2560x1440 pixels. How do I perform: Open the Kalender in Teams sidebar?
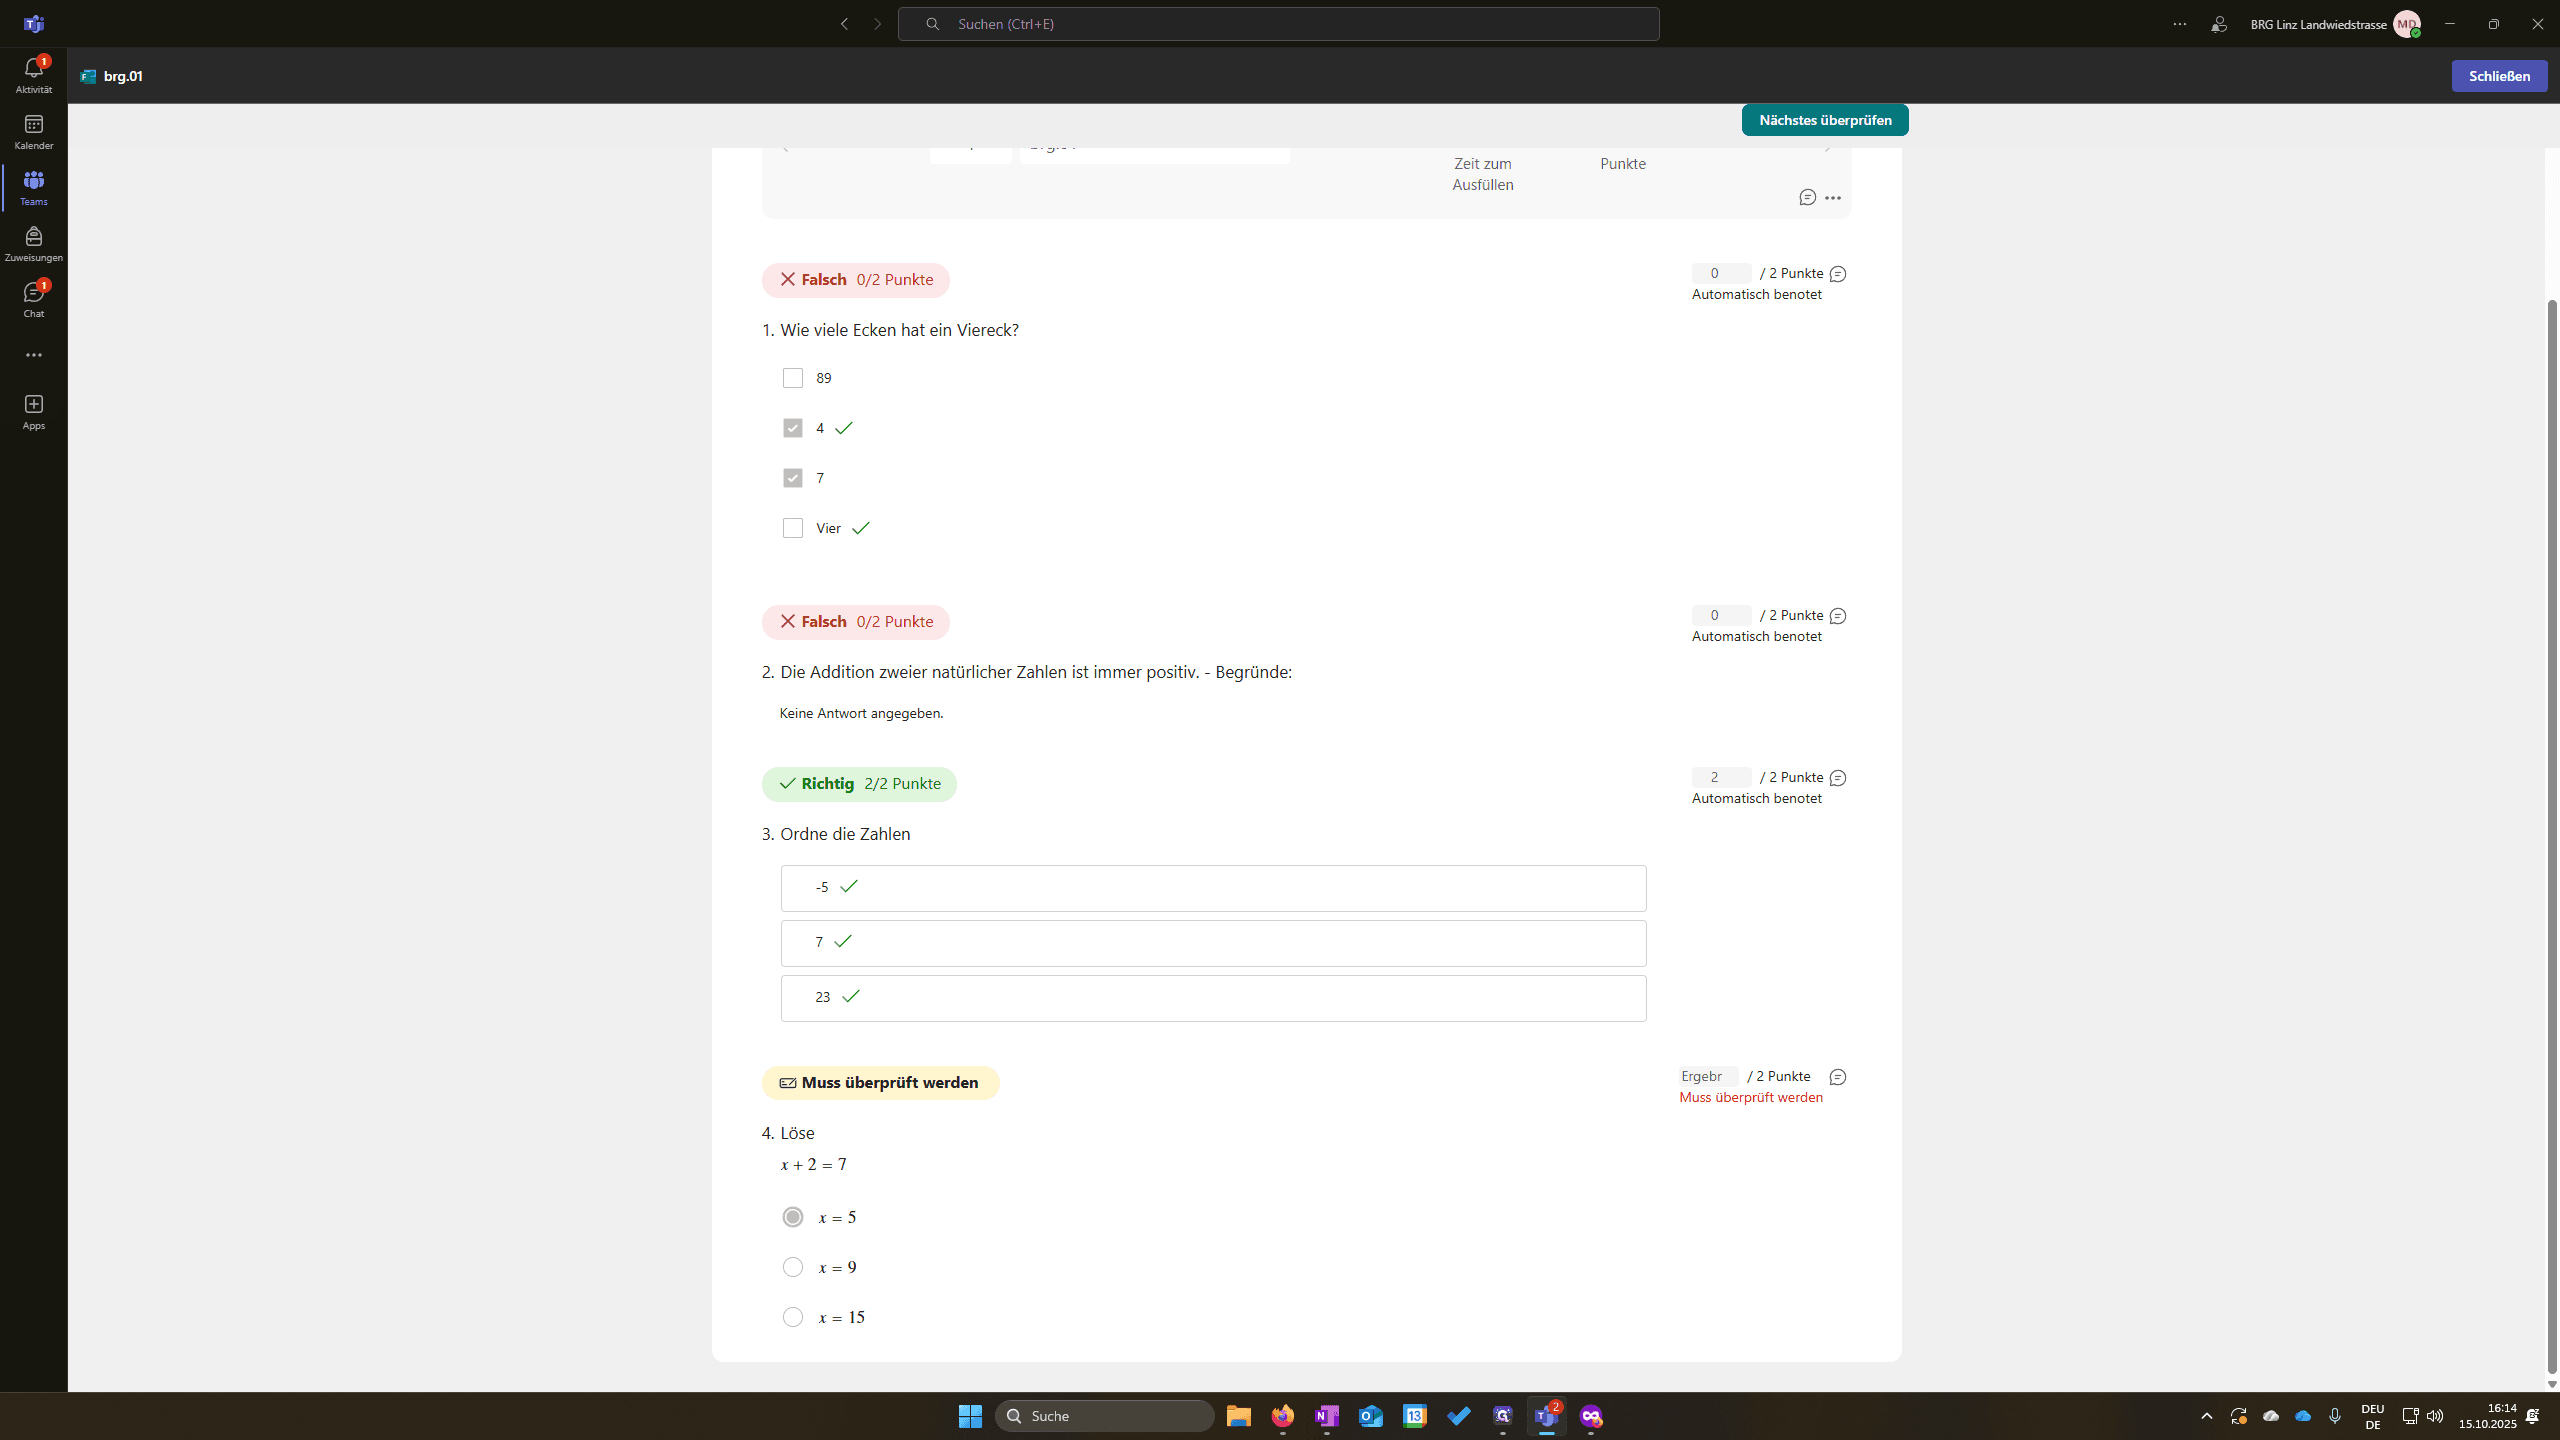click(33, 131)
